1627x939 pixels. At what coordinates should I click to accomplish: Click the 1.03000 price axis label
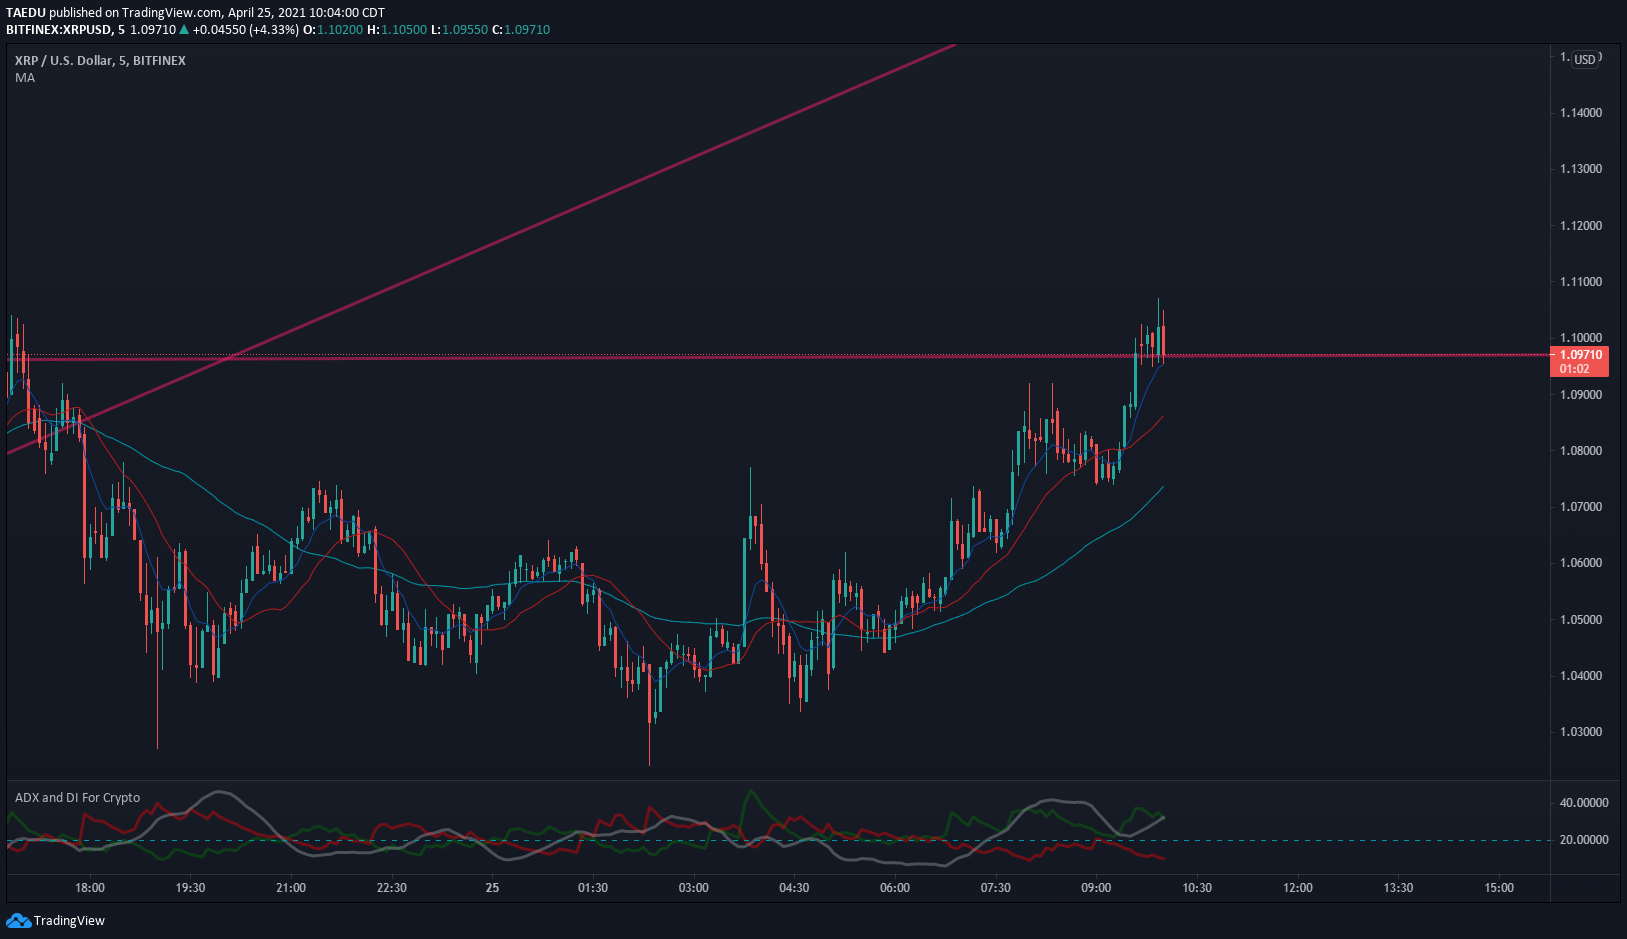1581,732
